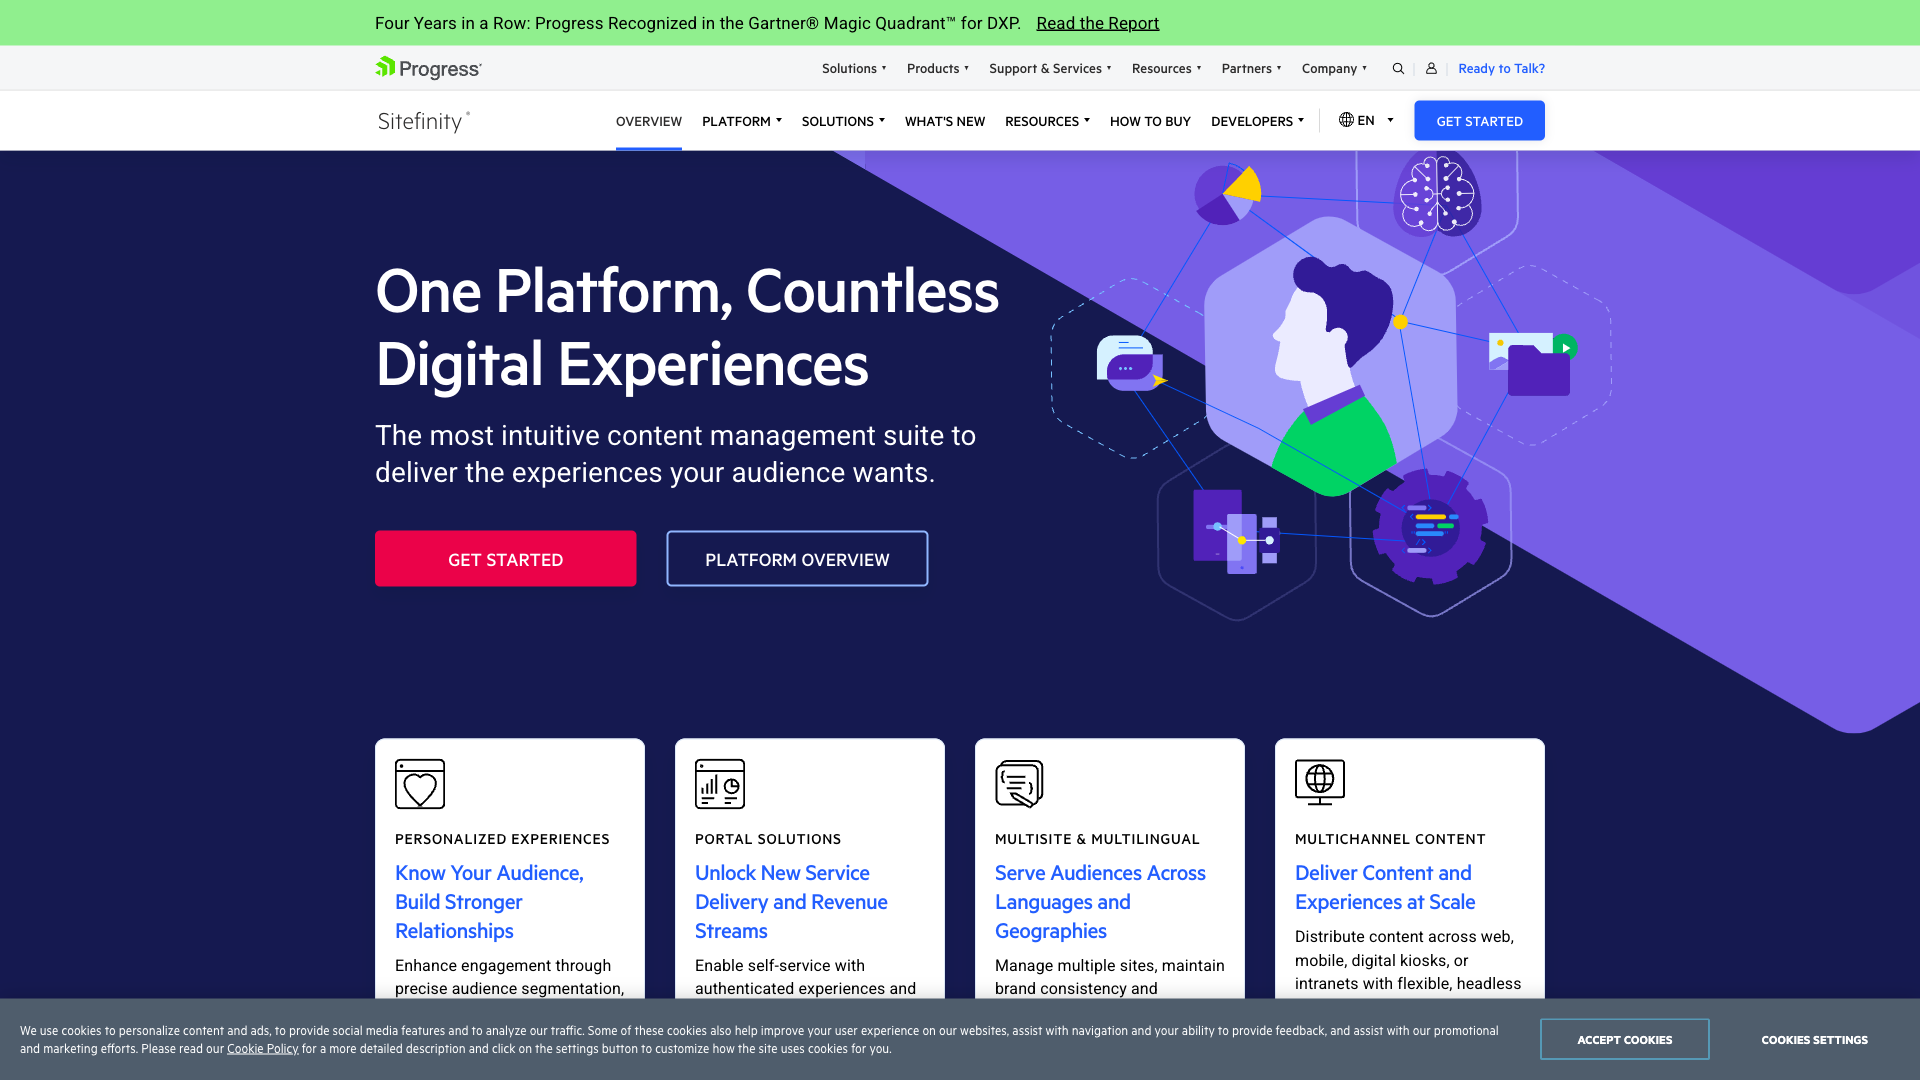The image size is (1920, 1080).
Task: Click the Sitefinity logo
Action: [424, 121]
